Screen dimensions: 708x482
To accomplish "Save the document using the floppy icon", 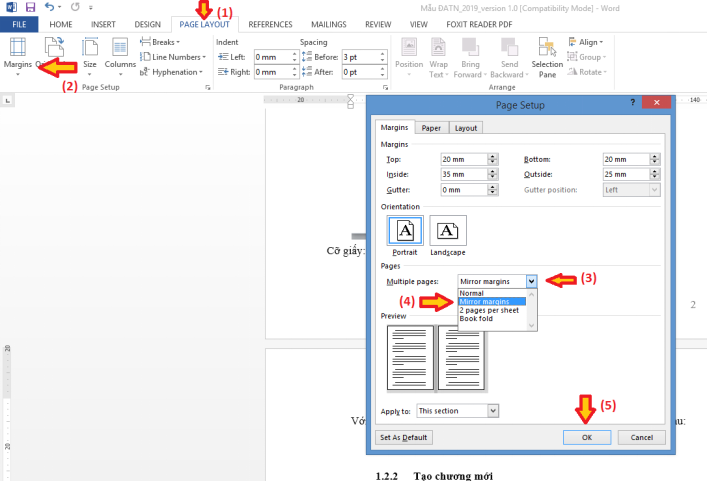I will (30, 7).
